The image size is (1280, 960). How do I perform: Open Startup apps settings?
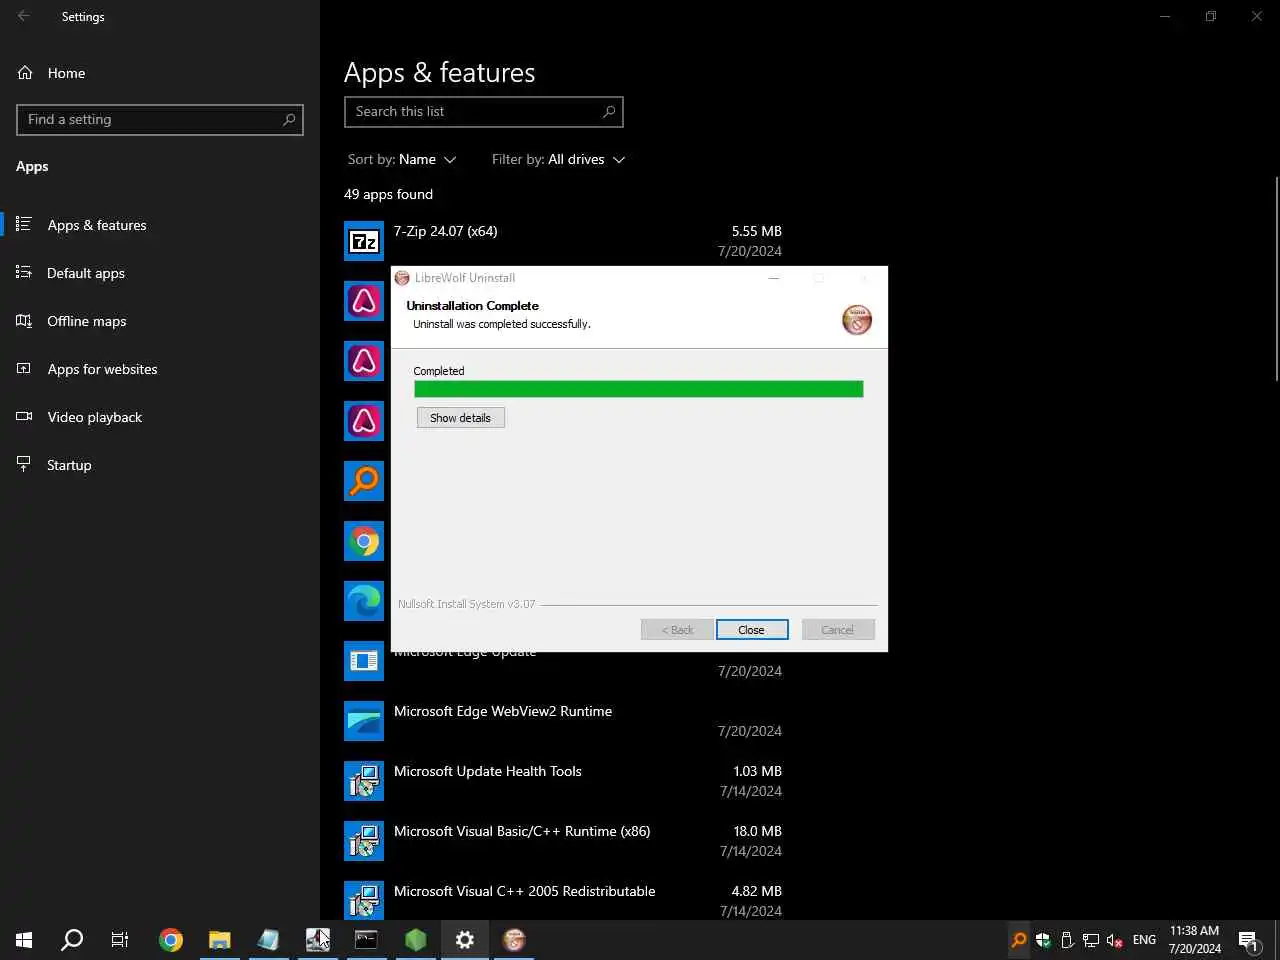tap(160, 465)
